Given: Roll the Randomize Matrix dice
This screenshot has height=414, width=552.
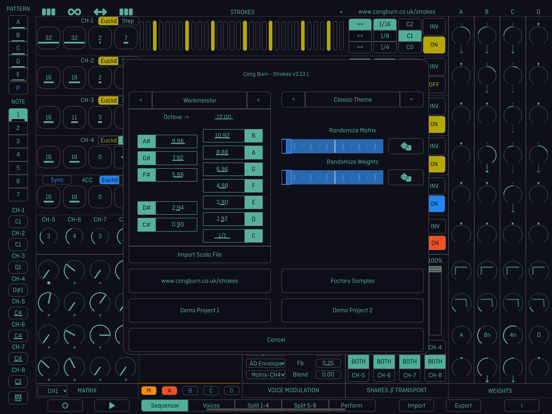Looking at the screenshot, I should coord(406,146).
